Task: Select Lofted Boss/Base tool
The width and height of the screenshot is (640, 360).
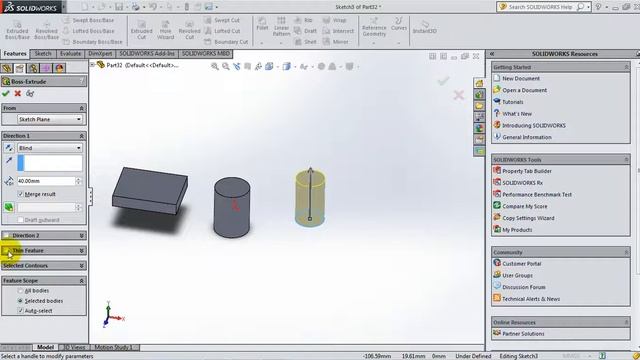Action: [x=89, y=31]
